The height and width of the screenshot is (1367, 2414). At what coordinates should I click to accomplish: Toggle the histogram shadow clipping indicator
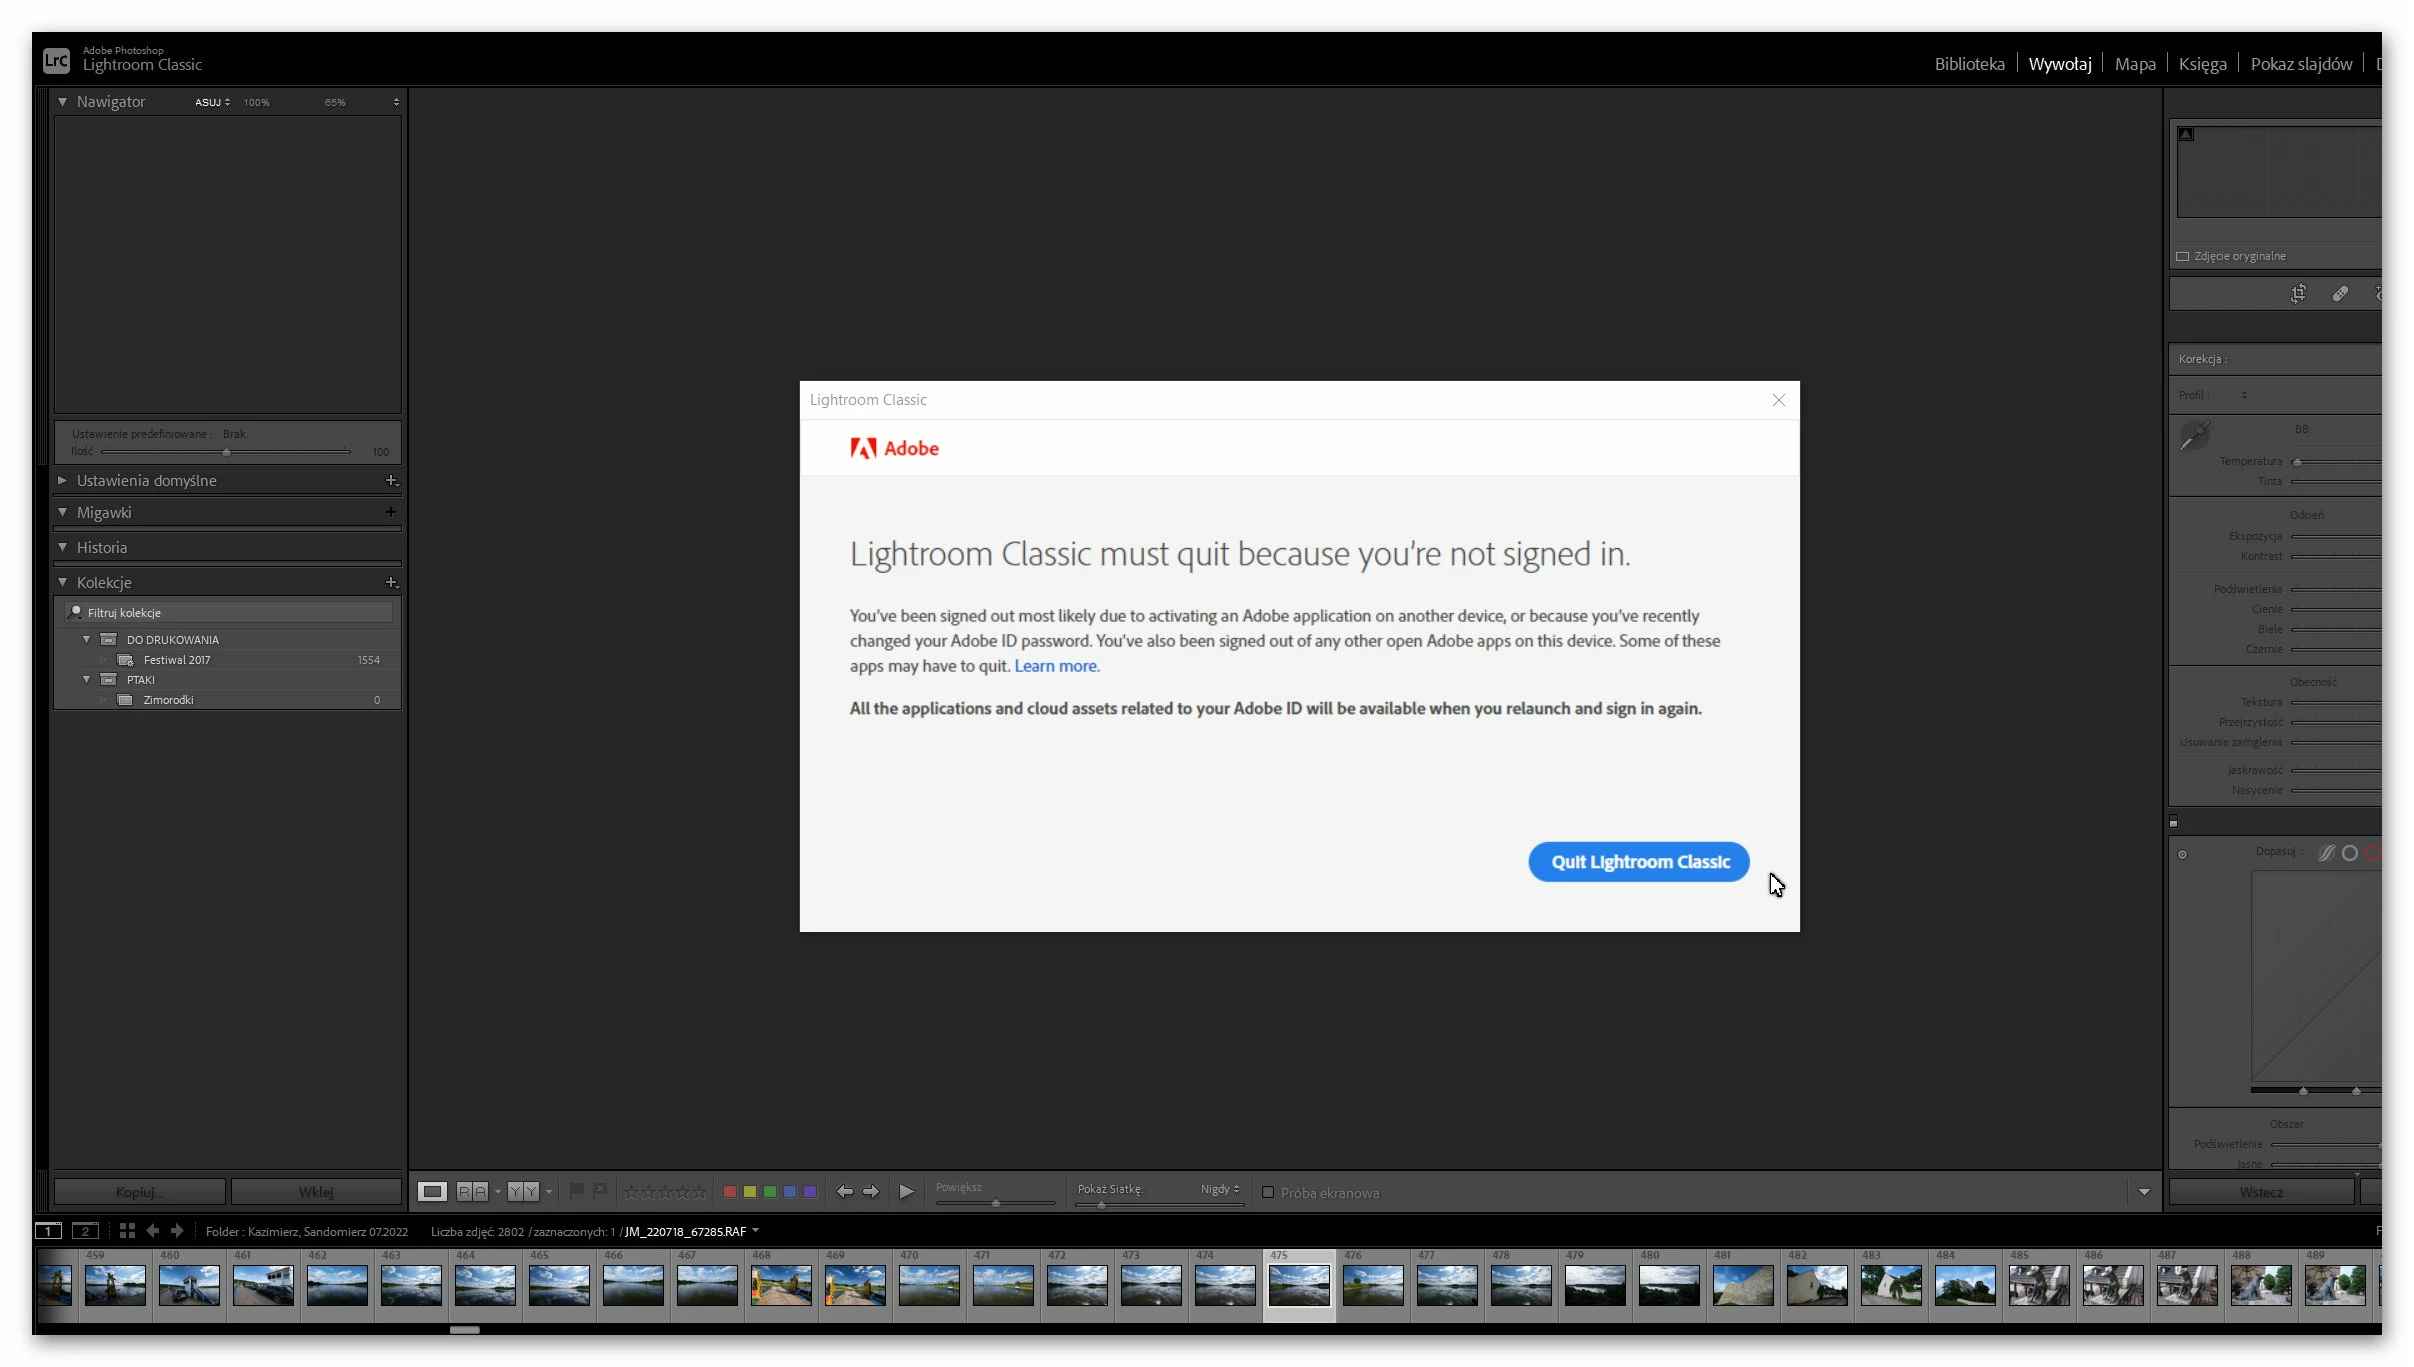point(2187,134)
